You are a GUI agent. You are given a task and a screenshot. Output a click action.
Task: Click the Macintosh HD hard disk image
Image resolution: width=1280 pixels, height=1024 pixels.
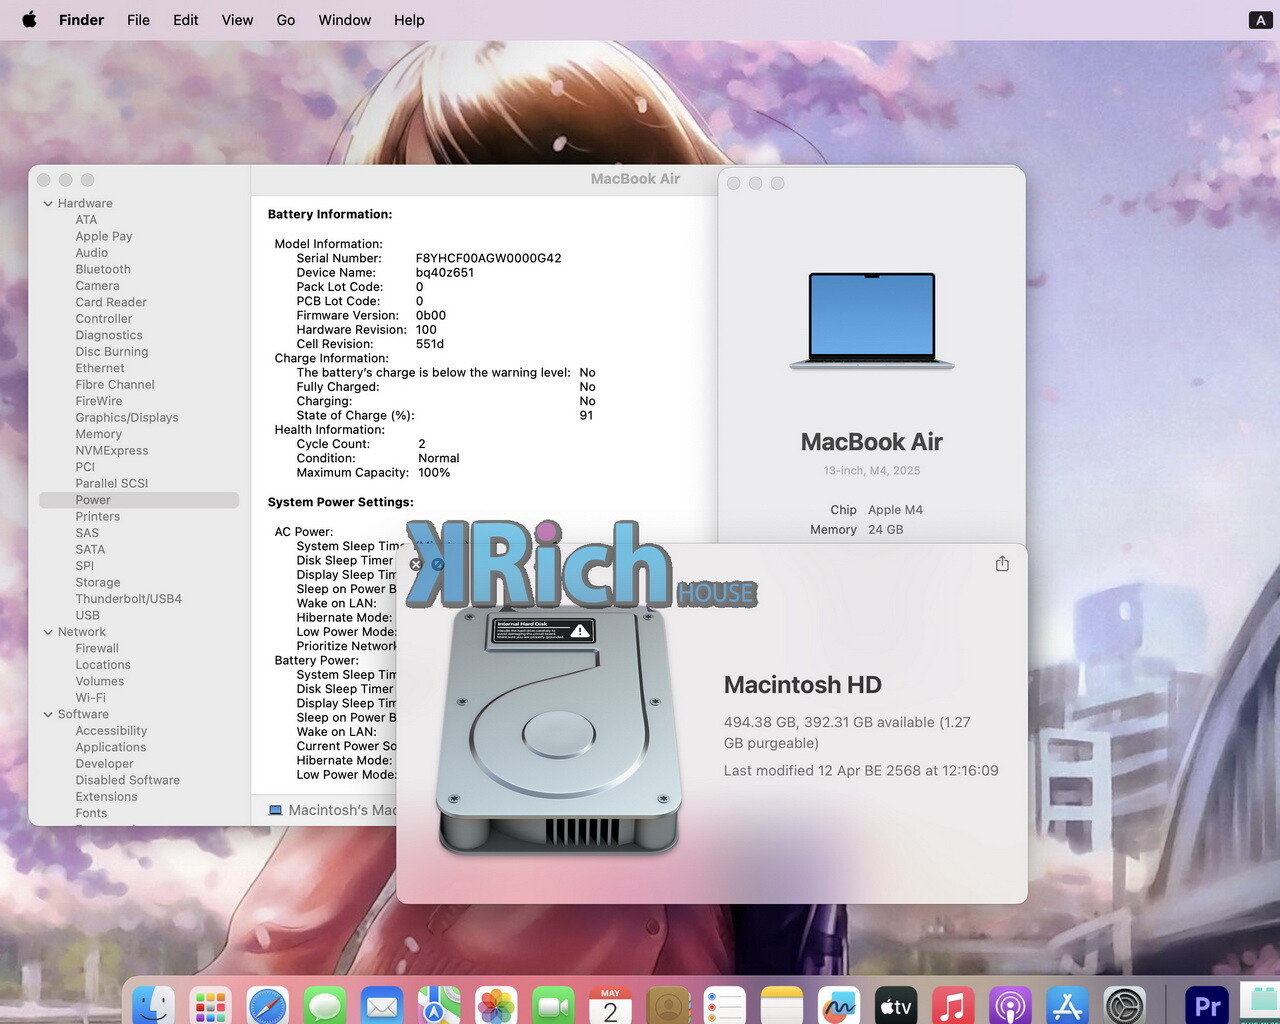click(559, 730)
